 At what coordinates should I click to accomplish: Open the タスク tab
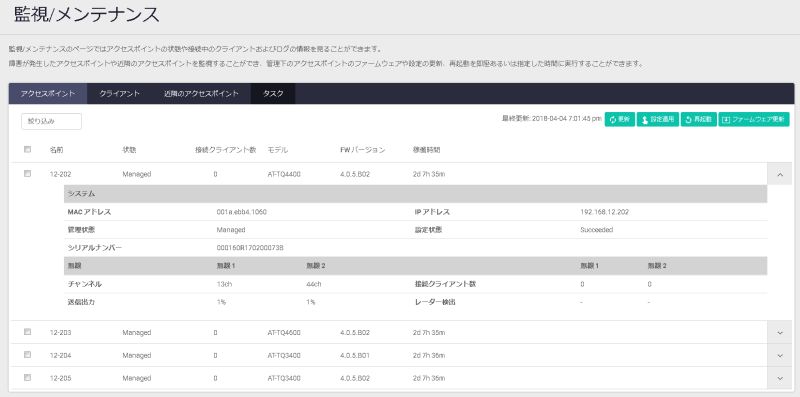273,94
